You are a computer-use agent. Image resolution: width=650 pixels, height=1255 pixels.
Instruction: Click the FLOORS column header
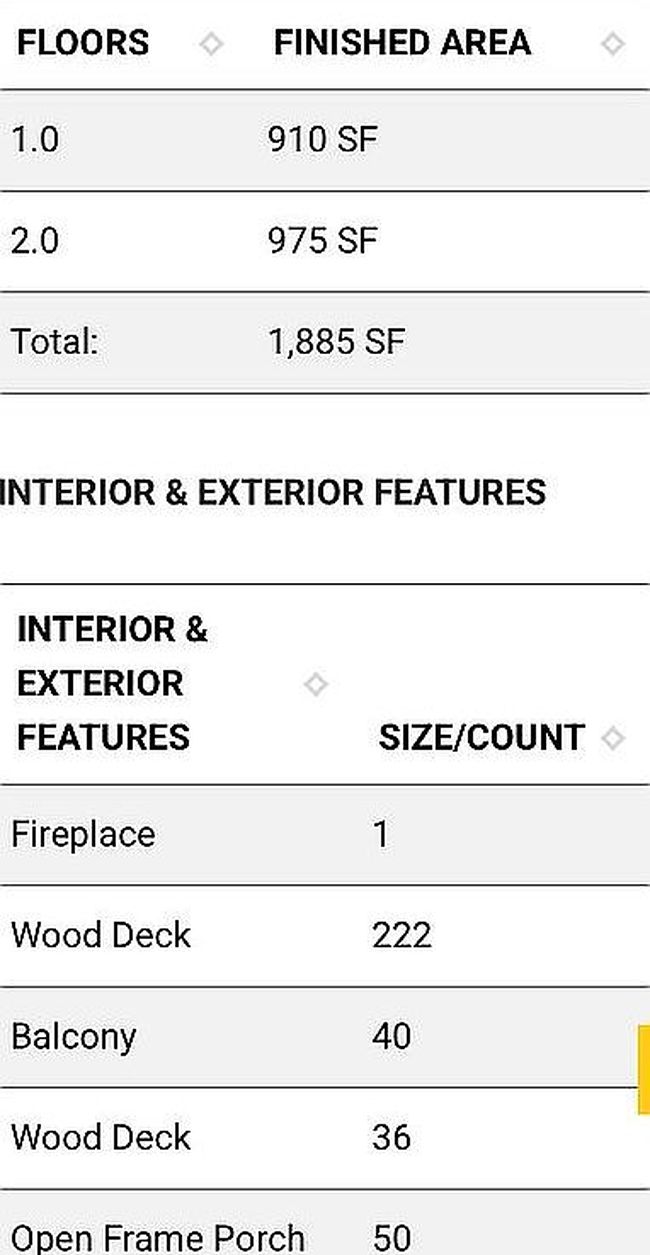point(83,43)
